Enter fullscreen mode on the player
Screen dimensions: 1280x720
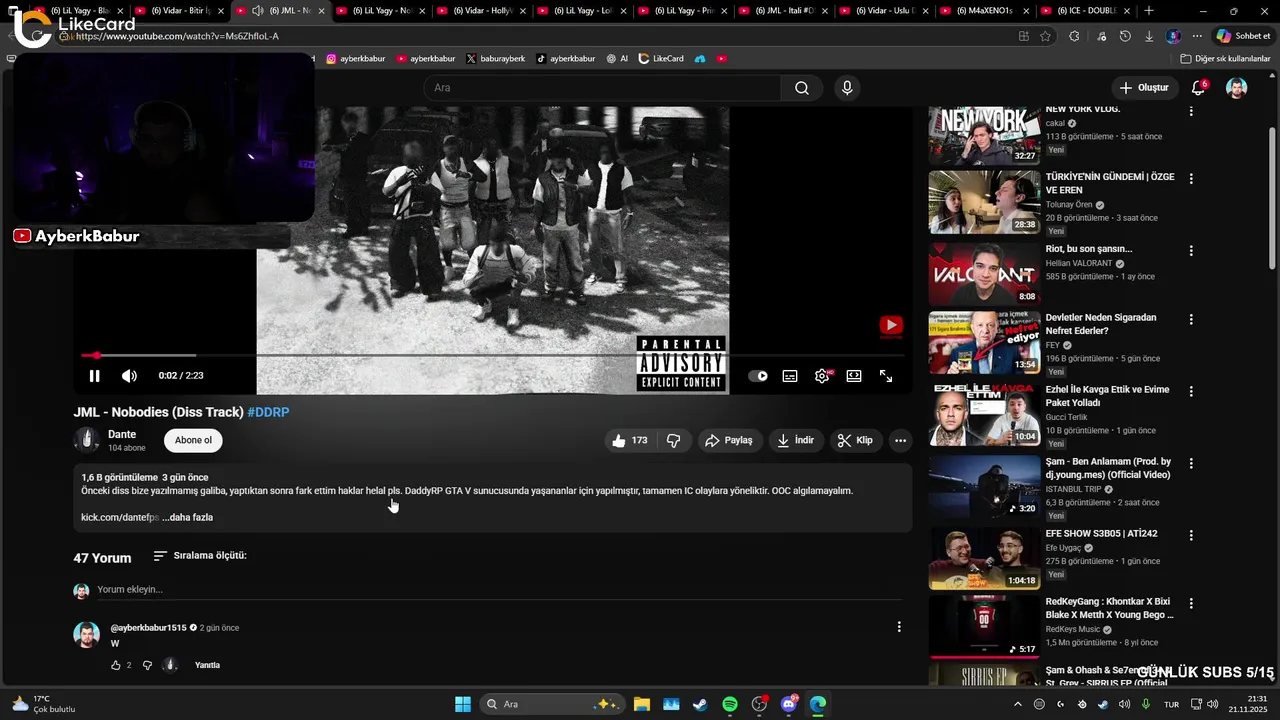tap(886, 376)
